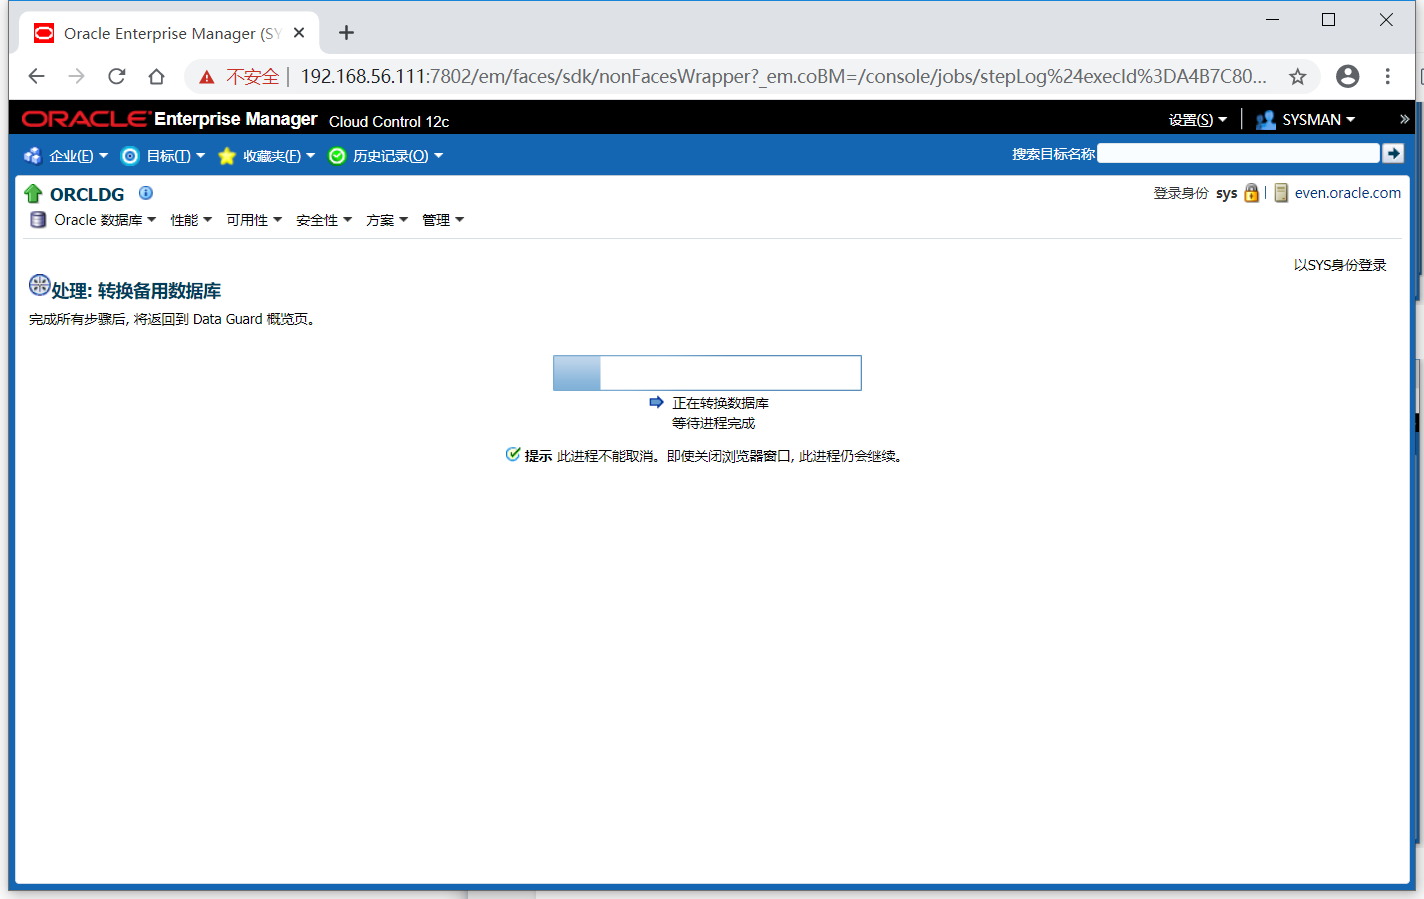Click the 搜索目标名称 search field
1424x899 pixels.
(x=1238, y=153)
